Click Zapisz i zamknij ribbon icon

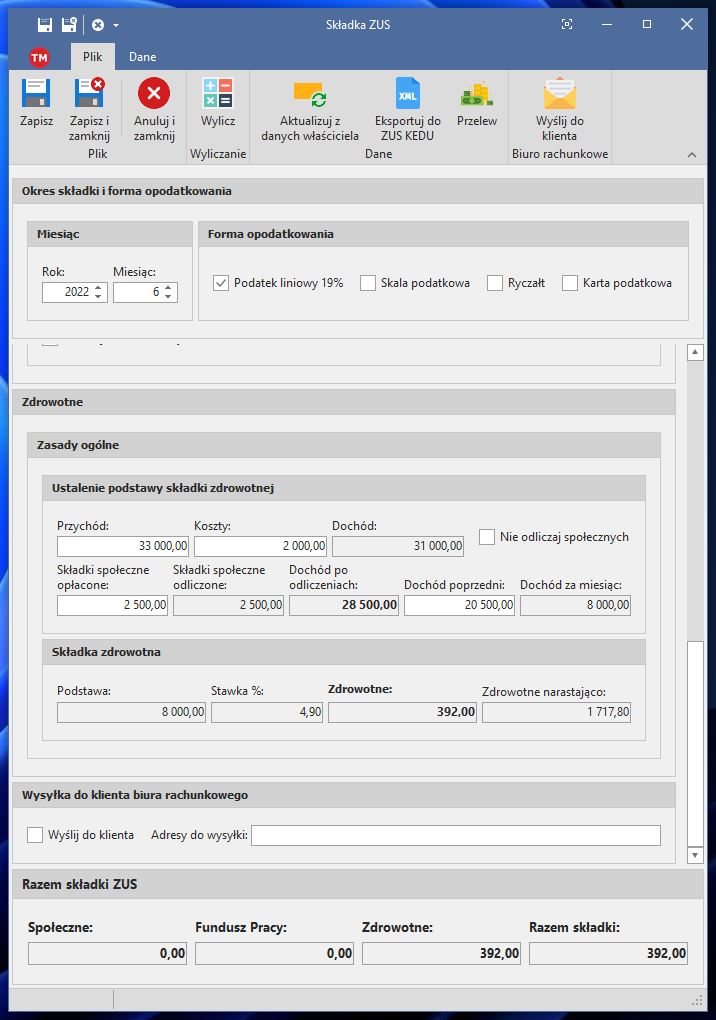[89, 95]
